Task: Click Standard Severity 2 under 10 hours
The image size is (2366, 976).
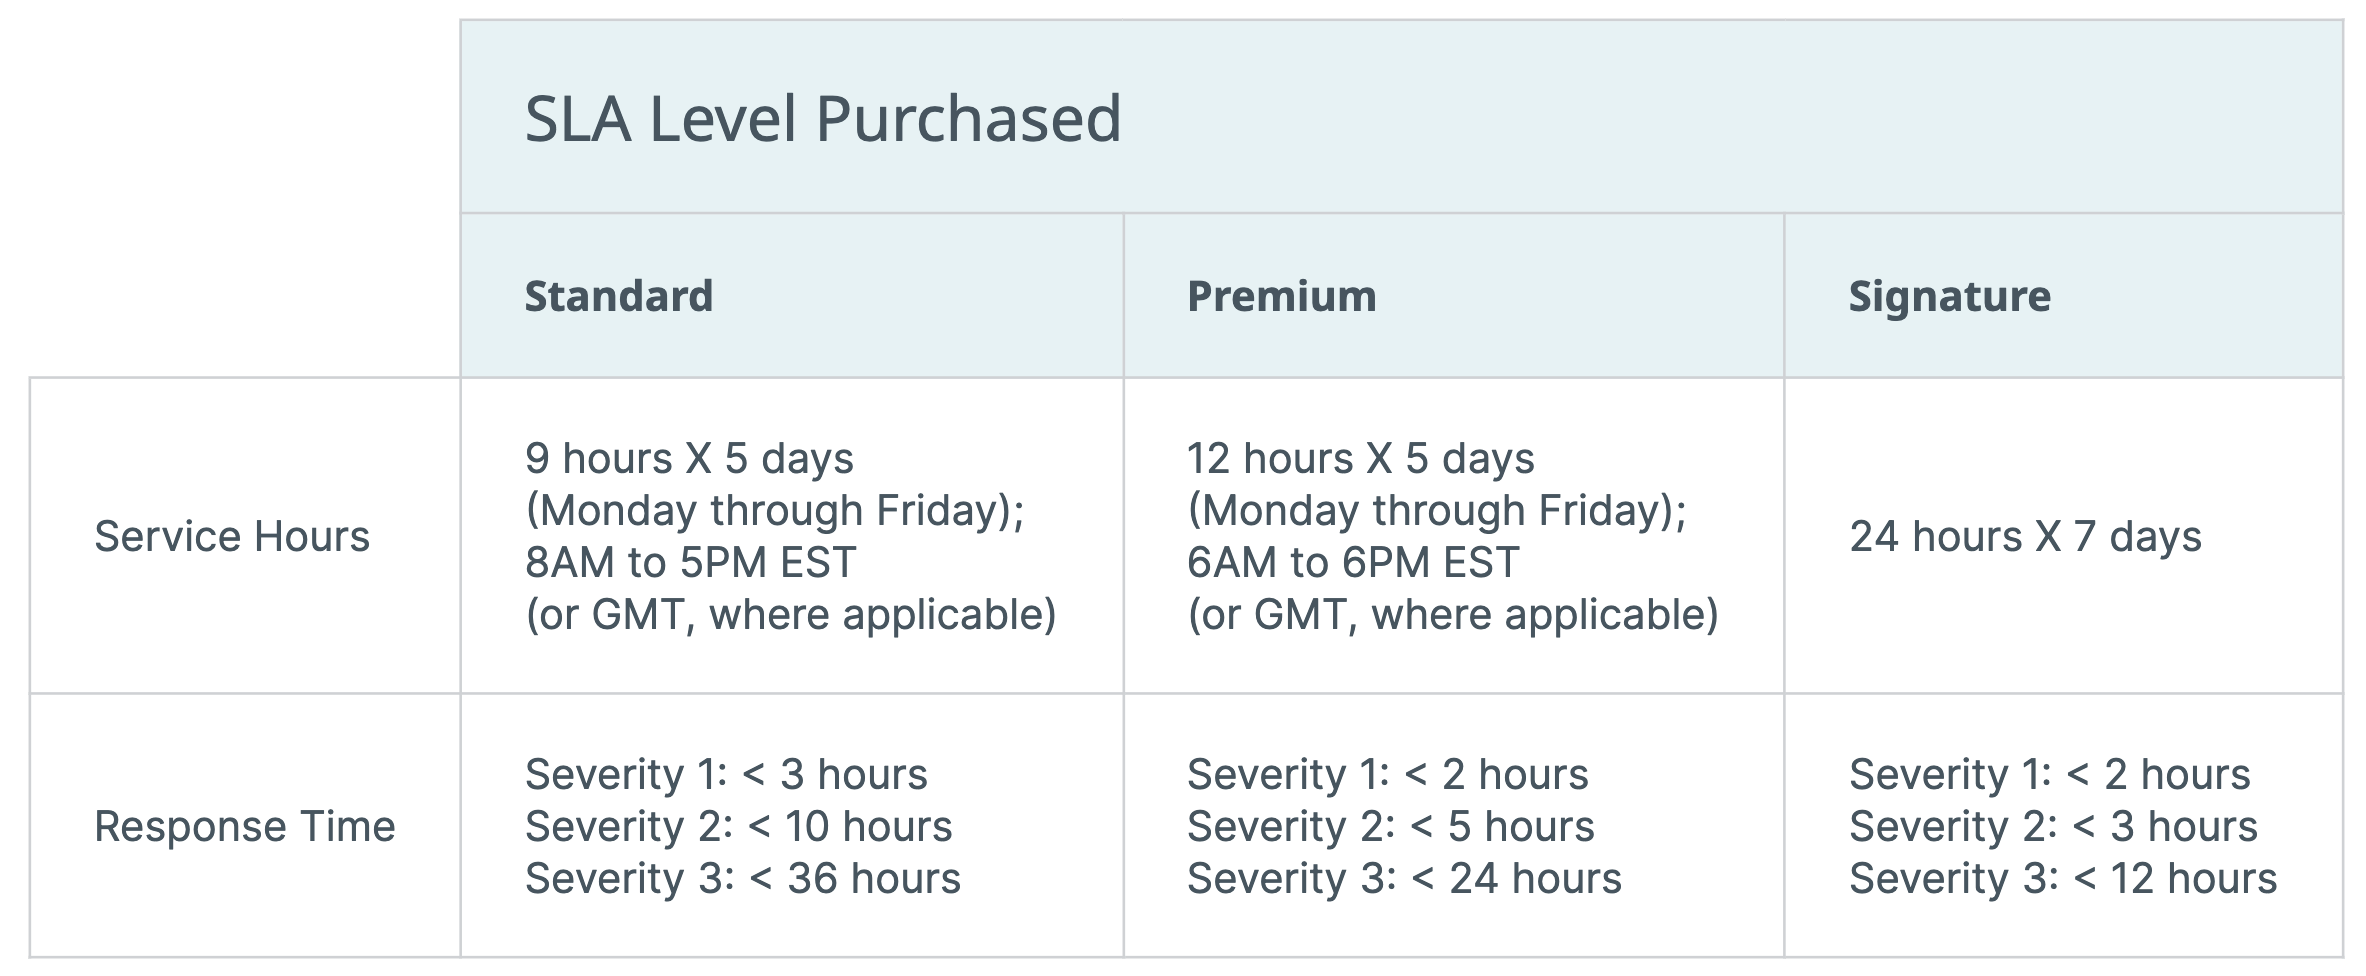Action: click(x=739, y=826)
